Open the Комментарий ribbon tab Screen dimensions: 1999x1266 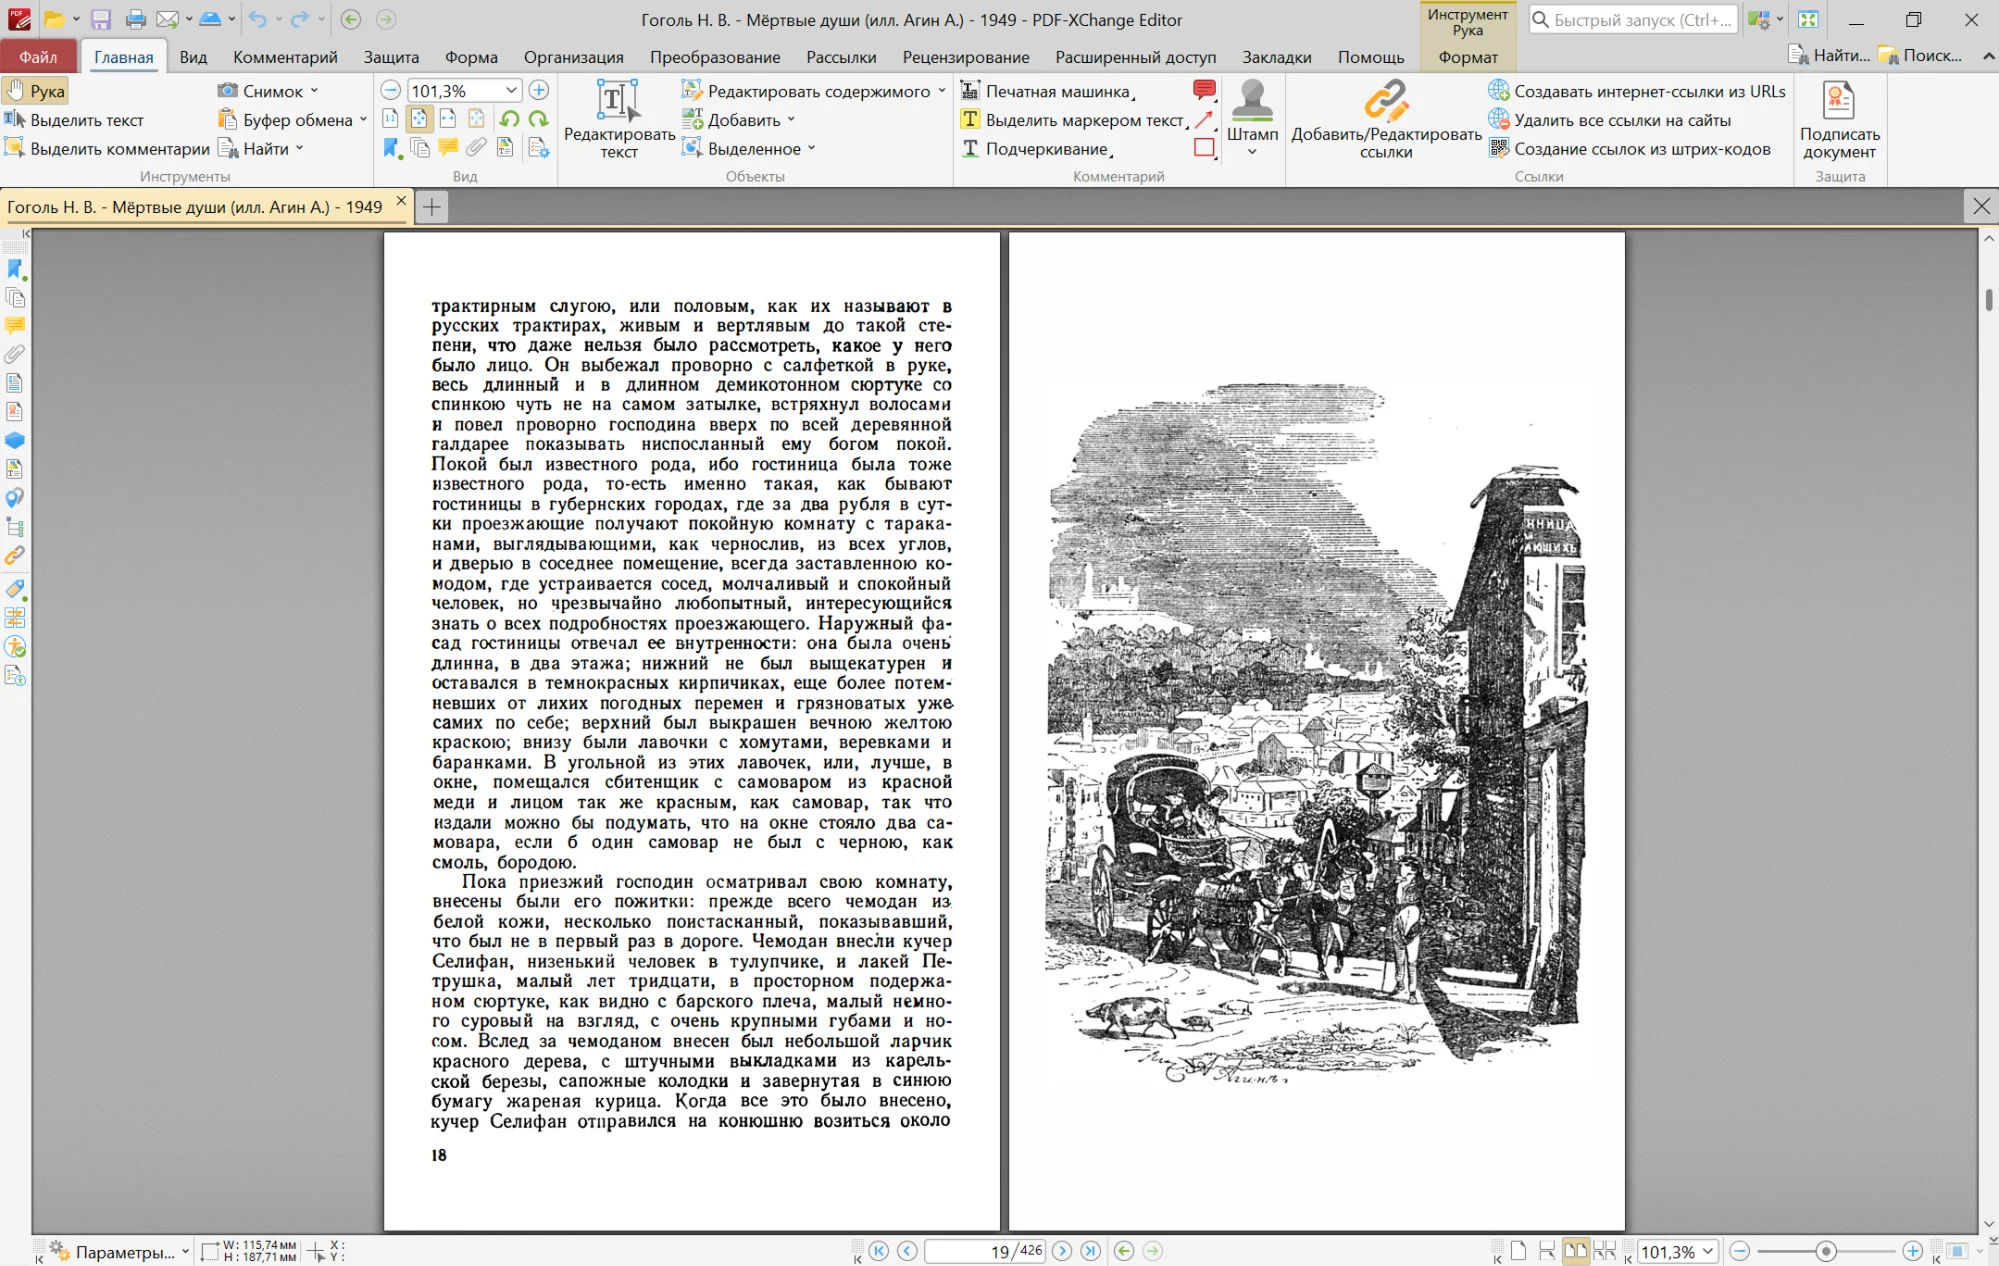click(x=285, y=57)
